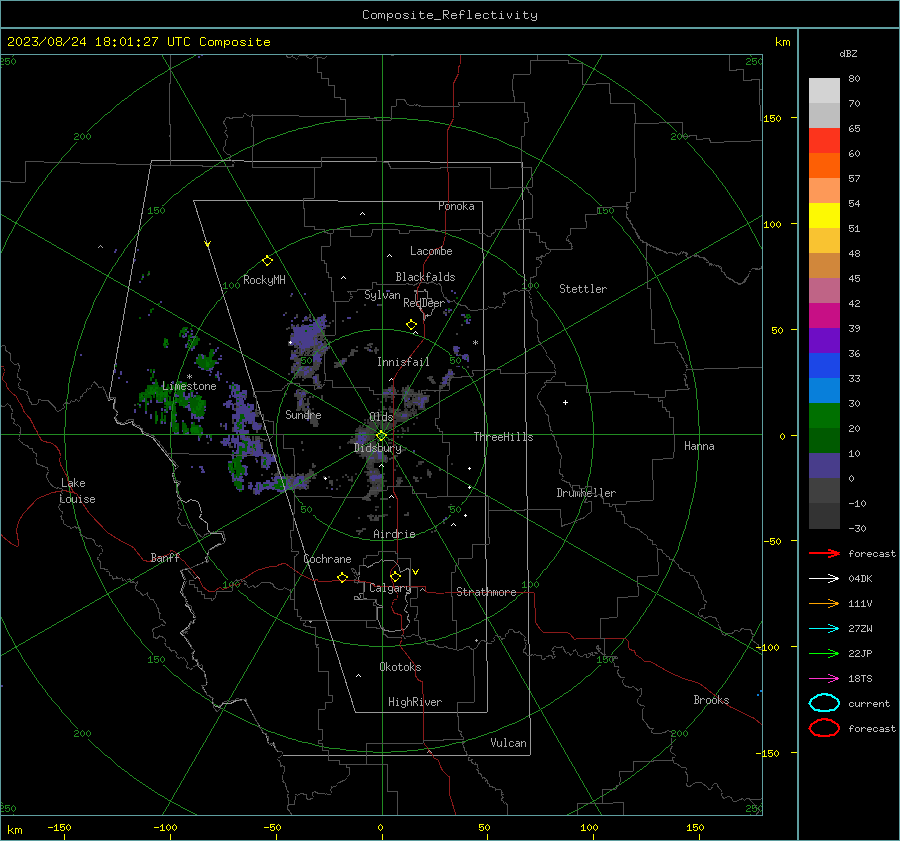900x841 pixels.
Task: Click the Brooks town label
Action: [711, 700]
